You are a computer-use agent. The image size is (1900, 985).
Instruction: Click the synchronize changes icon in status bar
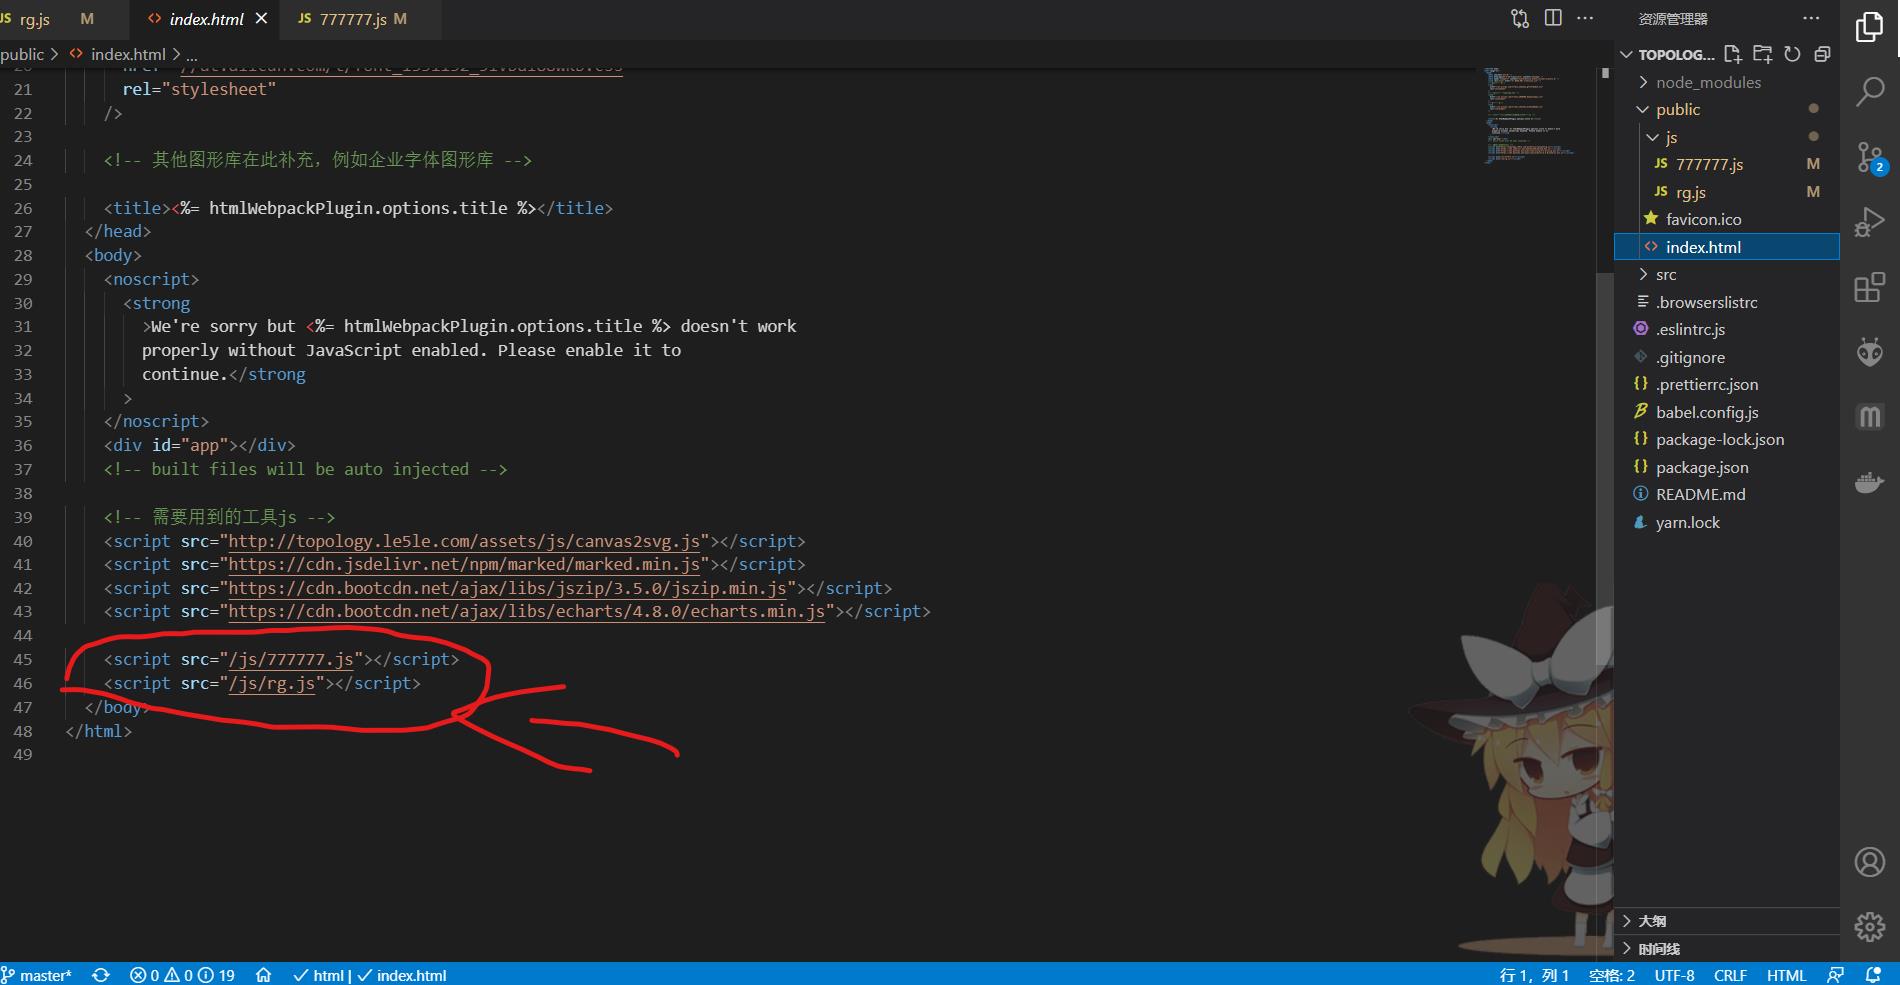[101, 975]
